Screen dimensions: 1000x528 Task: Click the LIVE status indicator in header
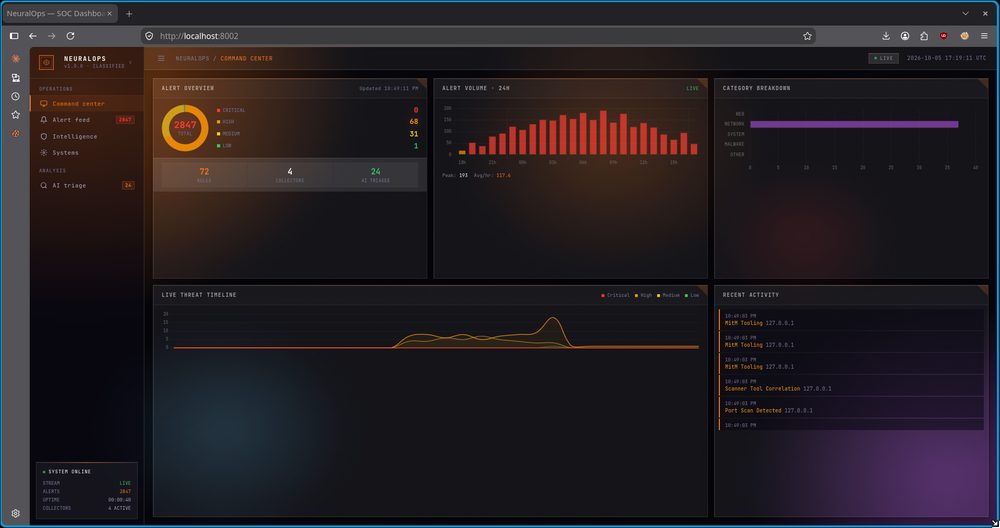[883, 58]
